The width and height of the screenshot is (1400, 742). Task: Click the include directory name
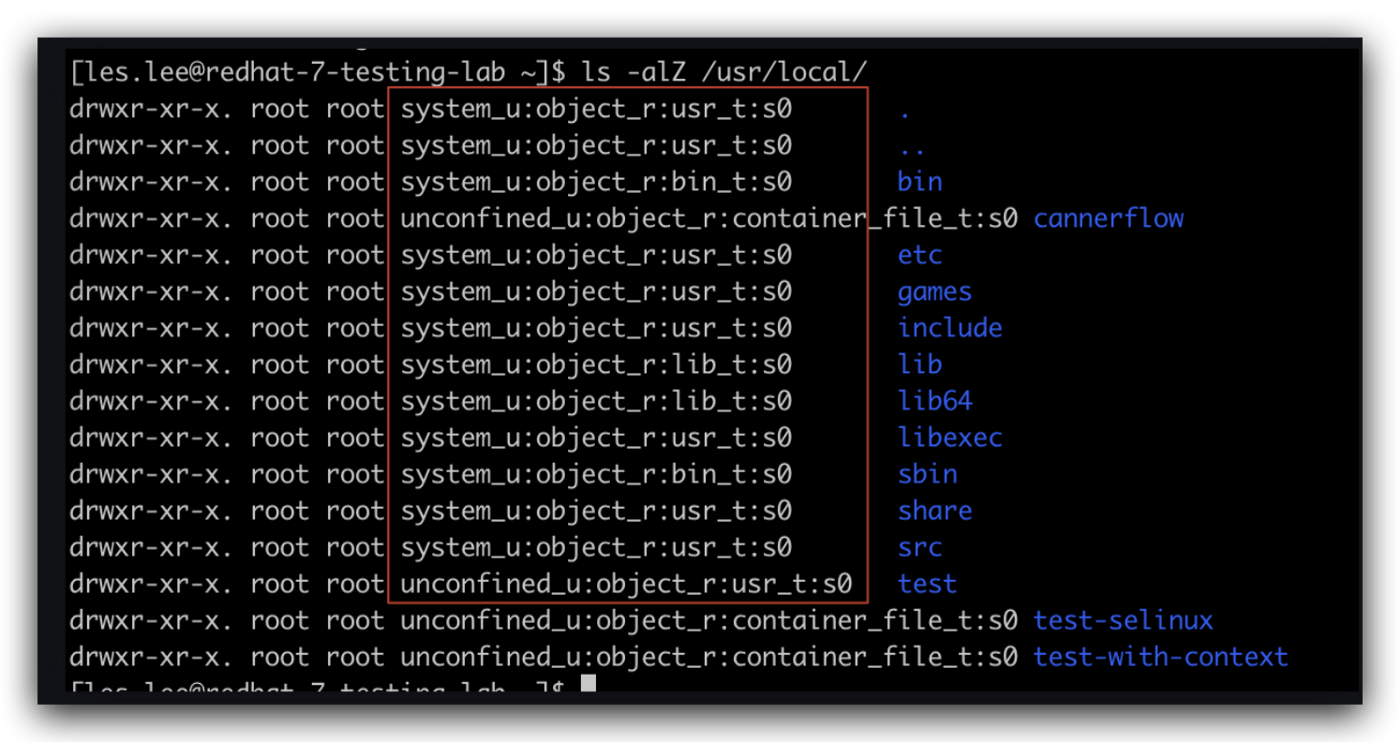click(x=949, y=328)
